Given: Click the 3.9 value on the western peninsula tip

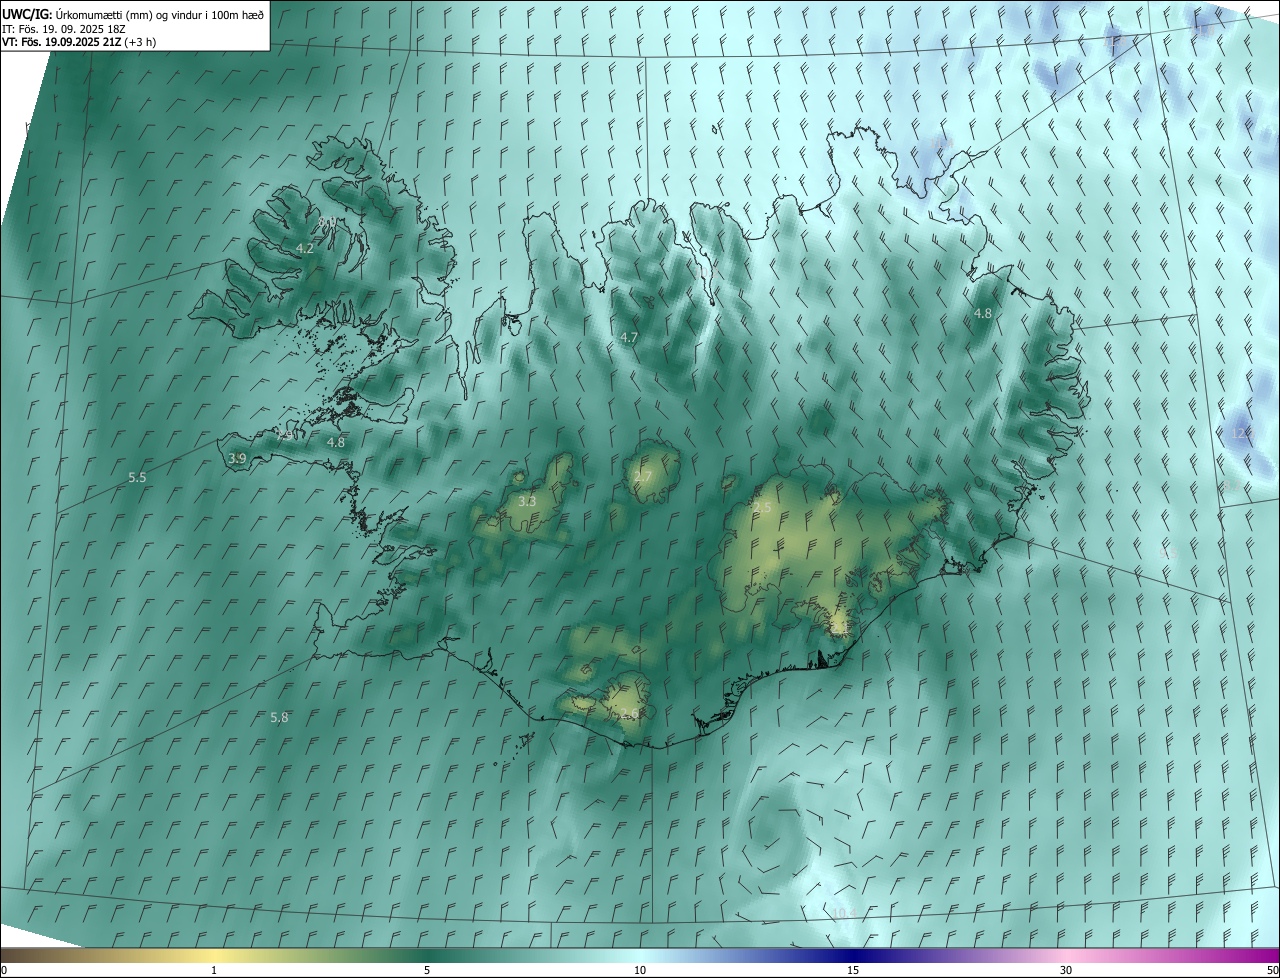Looking at the screenshot, I should [x=237, y=458].
